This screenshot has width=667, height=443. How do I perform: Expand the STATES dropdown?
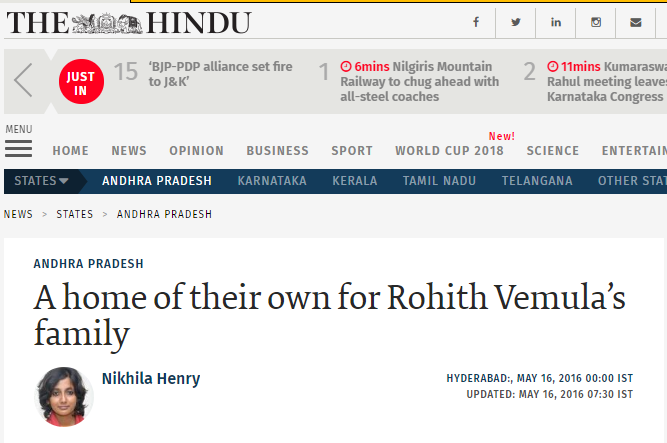point(41,181)
